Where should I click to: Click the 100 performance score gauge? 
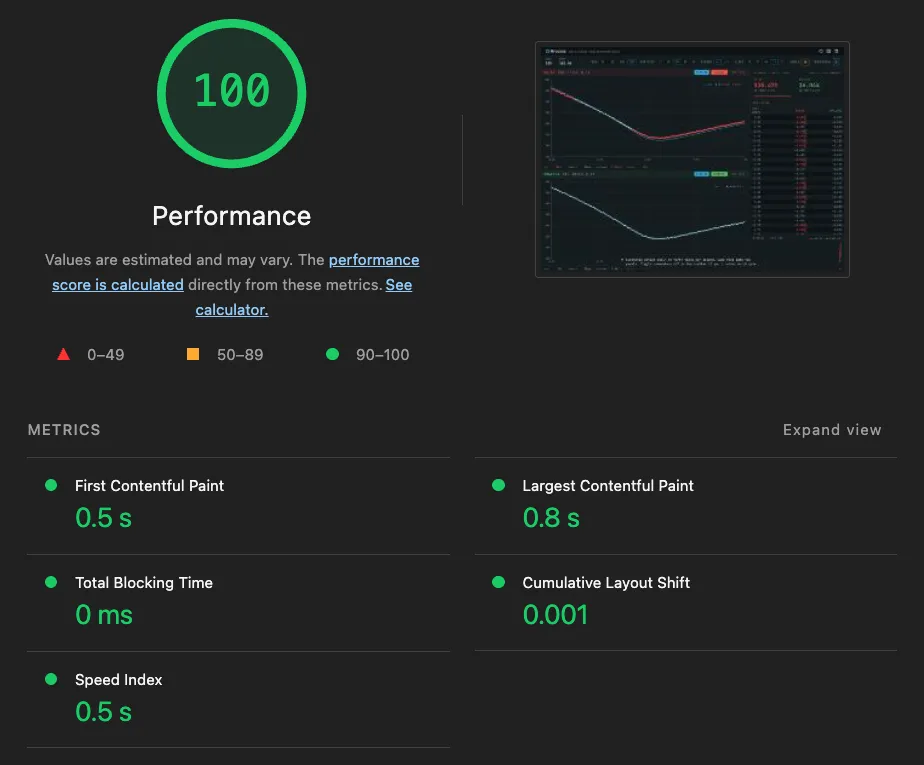point(232,93)
